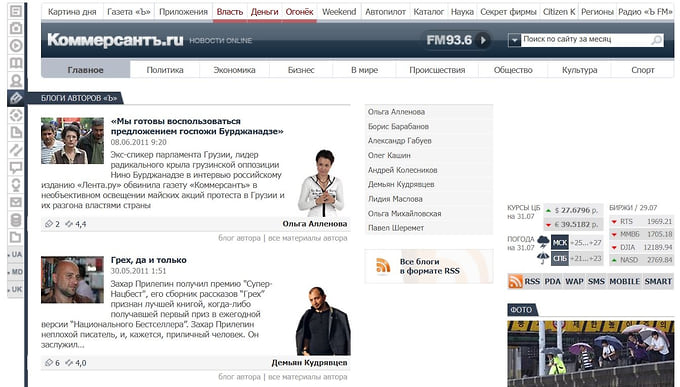This screenshot has width=680, height=387.
Task: Open все материалы автора for Демьян Кудрявцев
Action: click(307, 377)
